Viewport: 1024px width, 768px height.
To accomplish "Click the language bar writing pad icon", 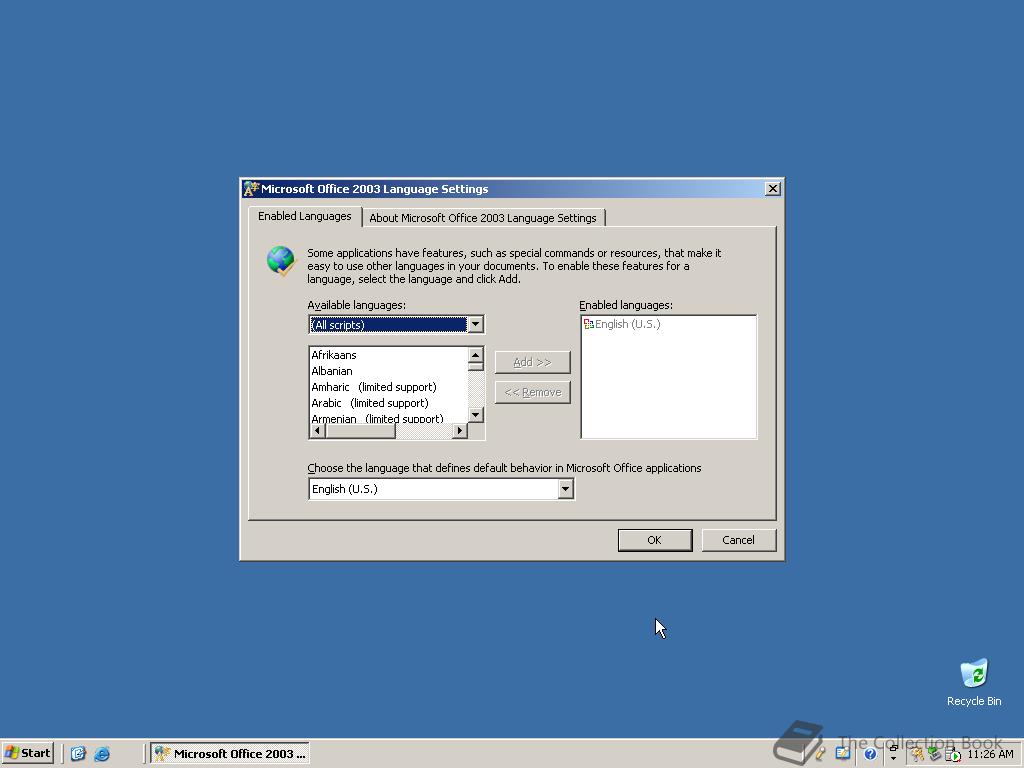I will 843,754.
